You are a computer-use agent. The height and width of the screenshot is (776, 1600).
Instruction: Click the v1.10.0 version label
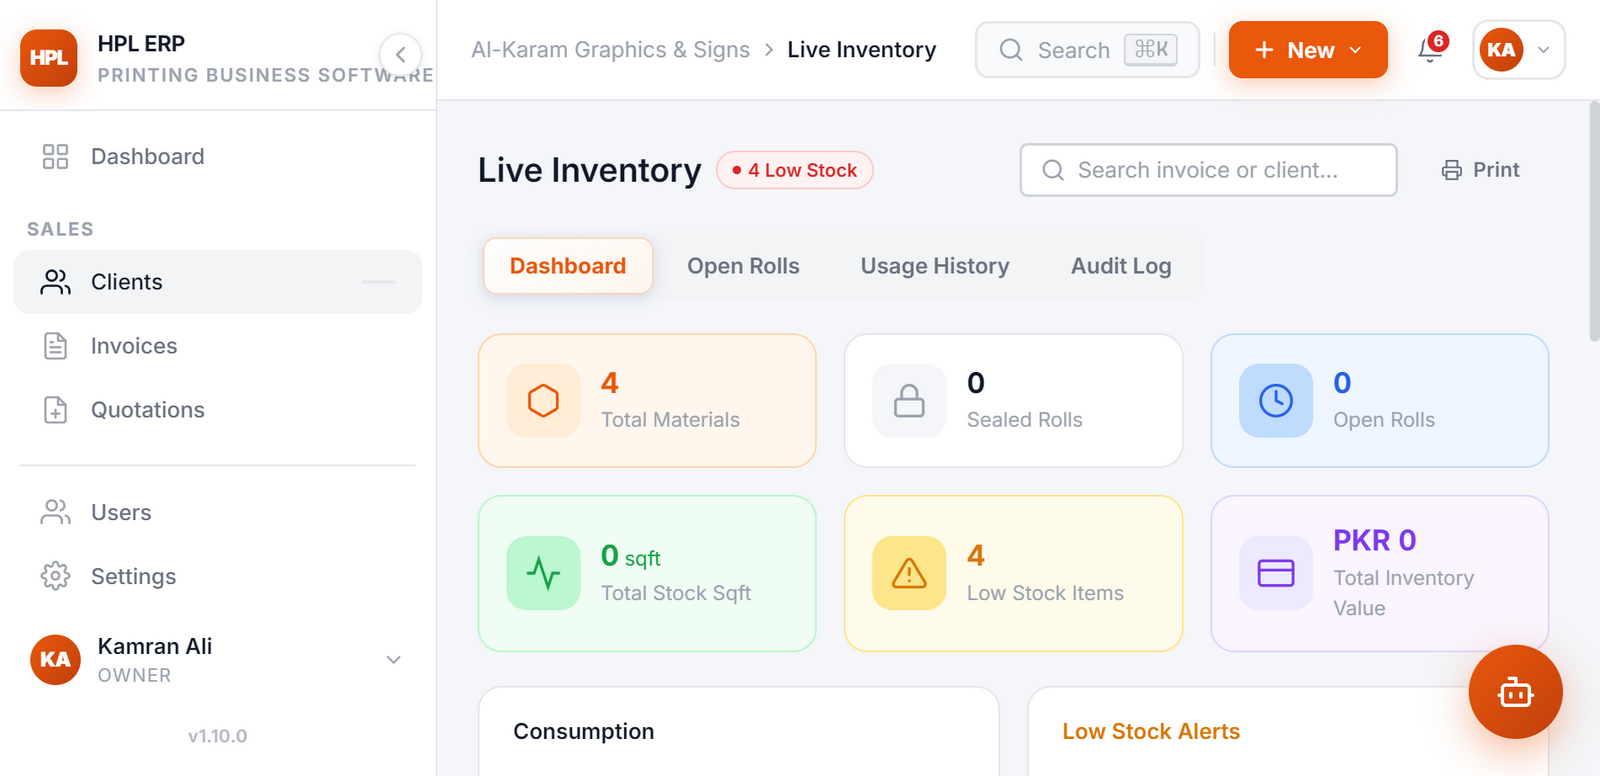tap(217, 736)
